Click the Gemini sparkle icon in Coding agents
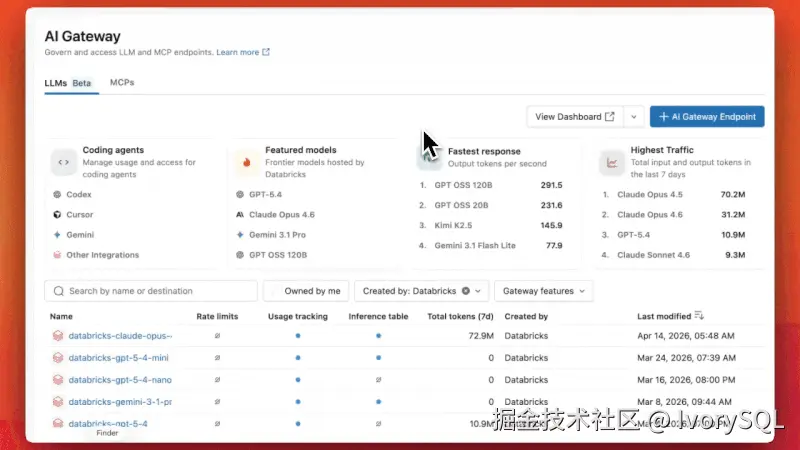Viewport: 800px width, 450px height. (x=57, y=235)
